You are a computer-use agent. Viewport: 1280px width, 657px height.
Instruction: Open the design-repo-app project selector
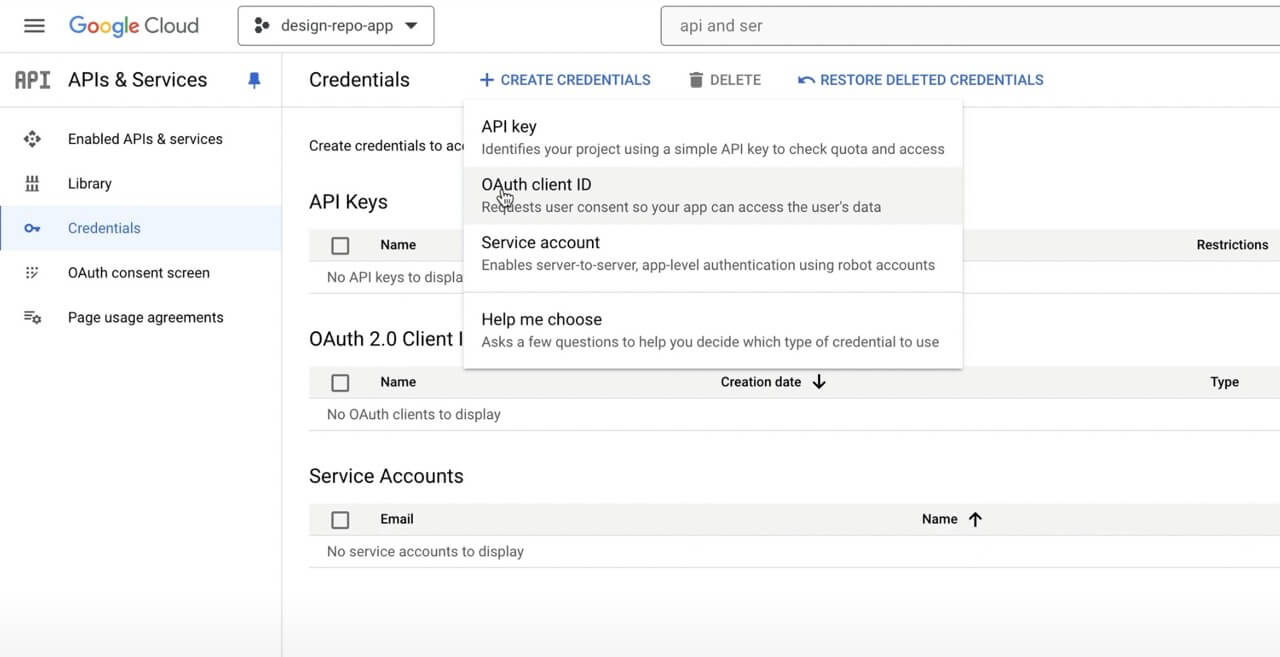335,25
